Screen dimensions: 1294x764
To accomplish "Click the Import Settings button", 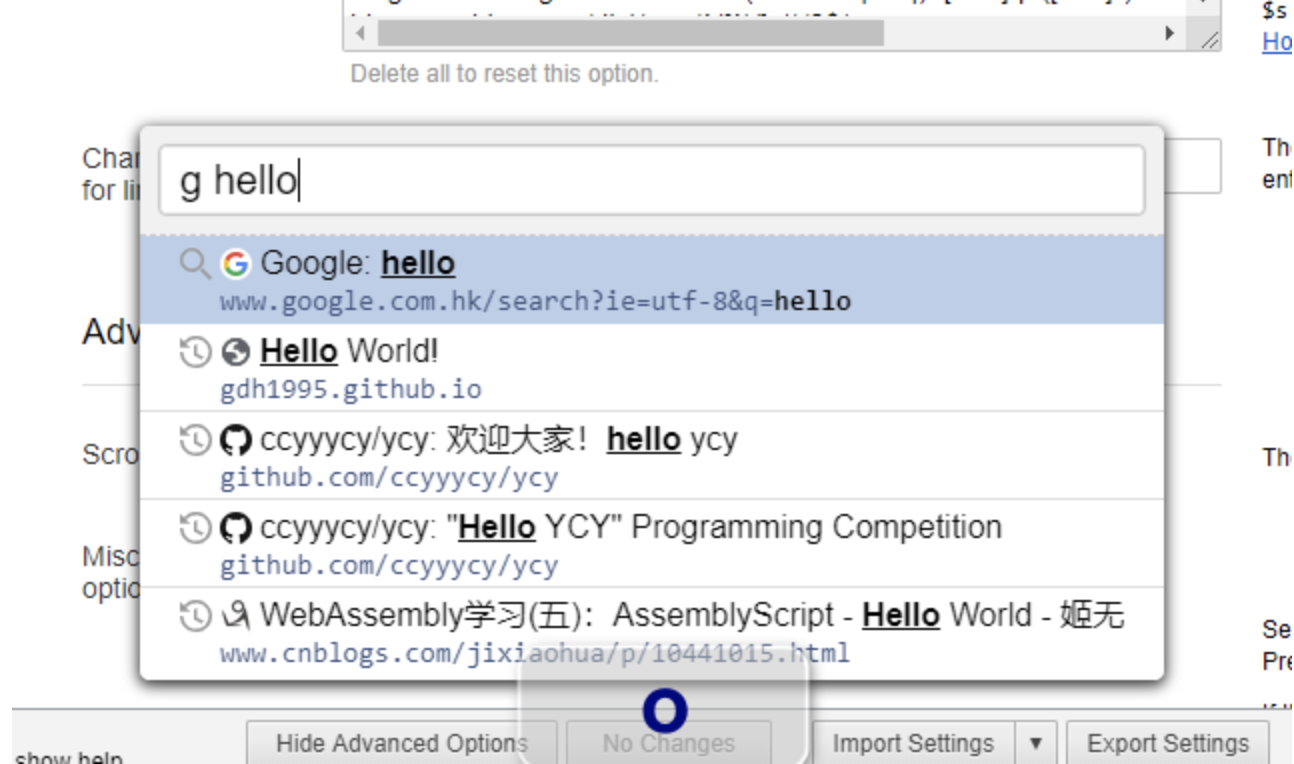I will pos(913,743).
